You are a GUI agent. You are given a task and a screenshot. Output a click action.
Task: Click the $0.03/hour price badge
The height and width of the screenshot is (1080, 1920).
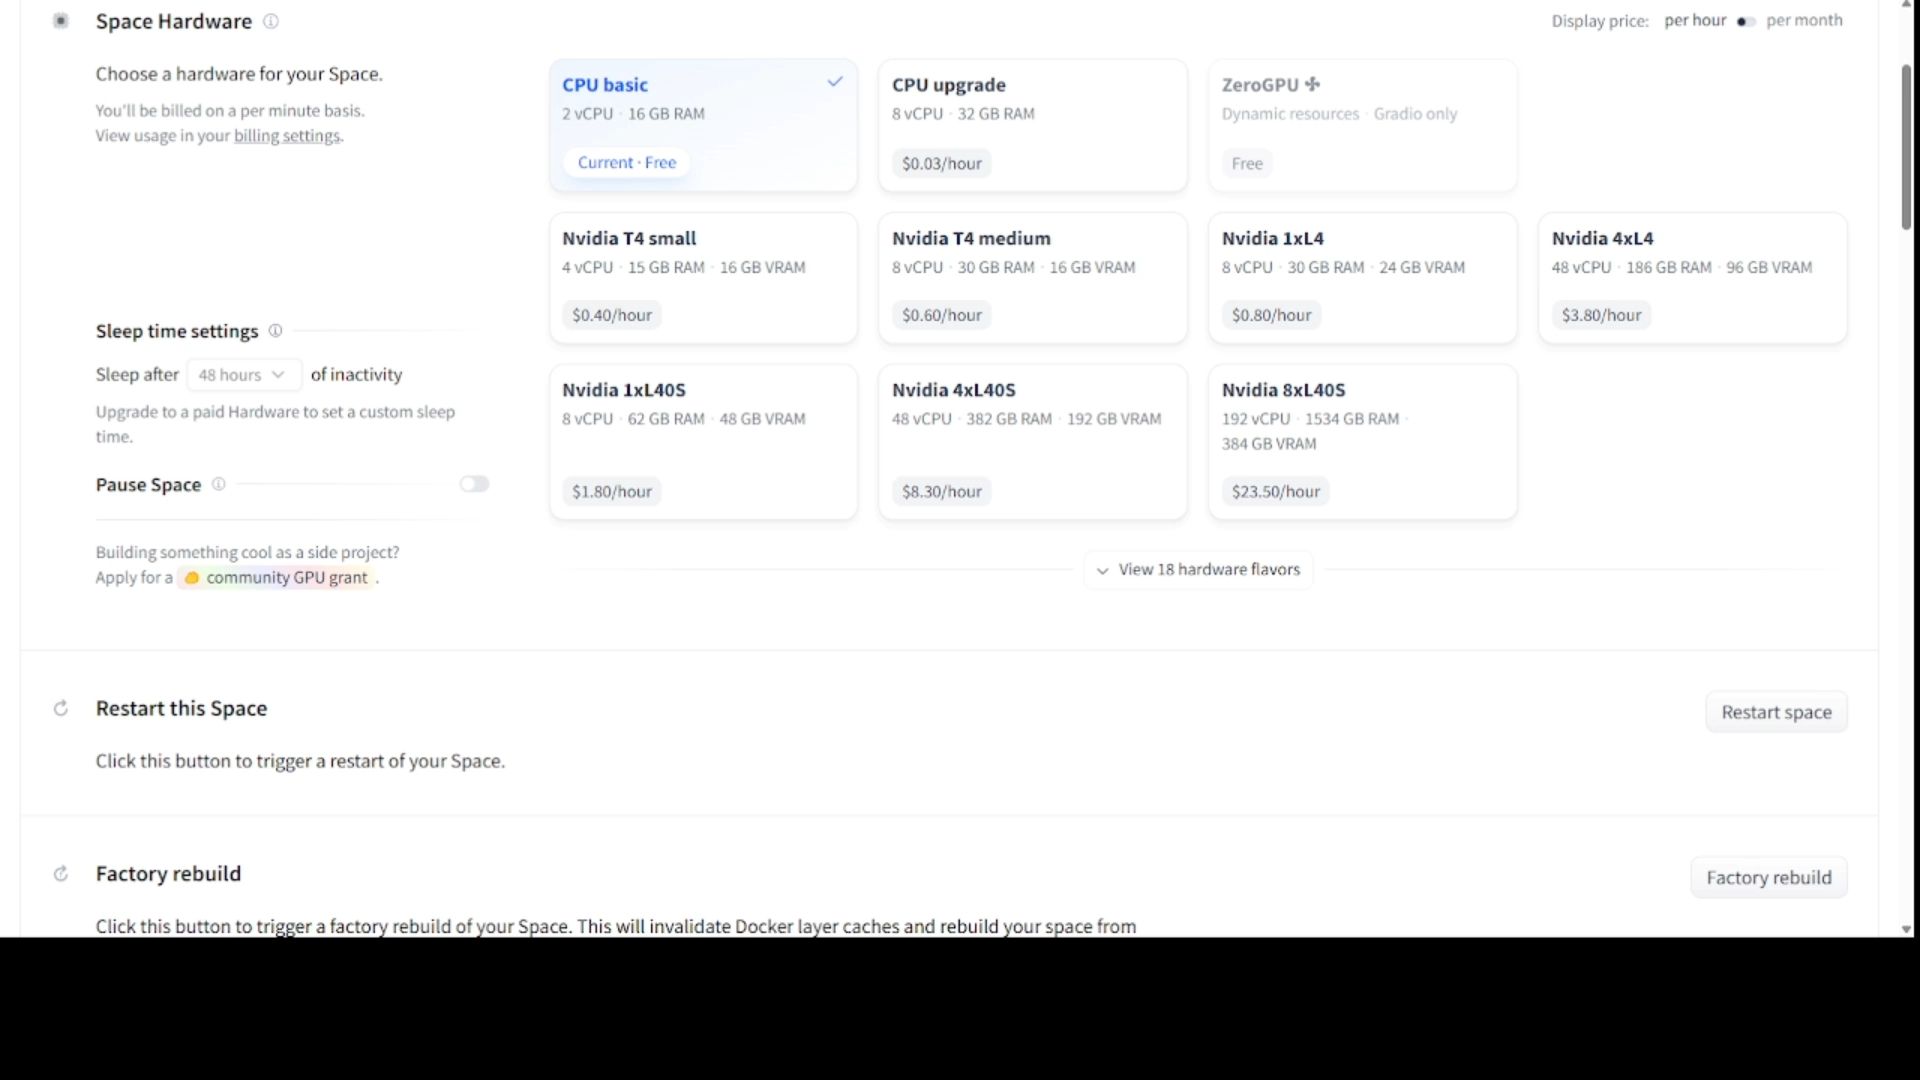941,164
